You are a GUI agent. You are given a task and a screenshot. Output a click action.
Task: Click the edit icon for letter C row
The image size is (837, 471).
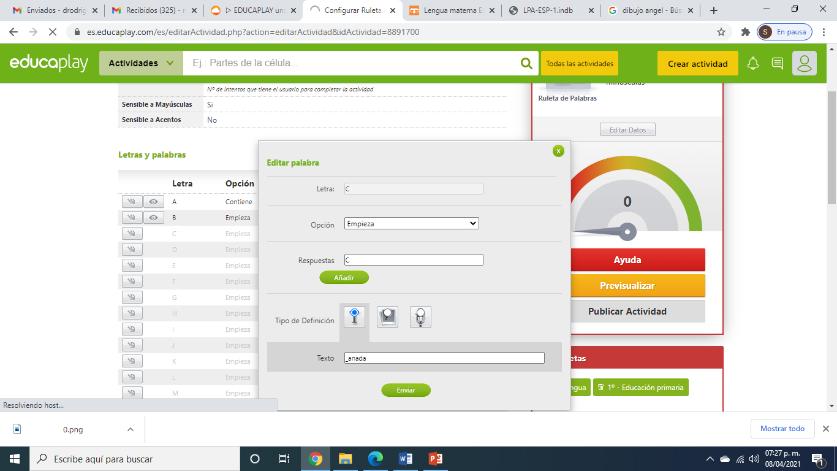tap(132, 234)
